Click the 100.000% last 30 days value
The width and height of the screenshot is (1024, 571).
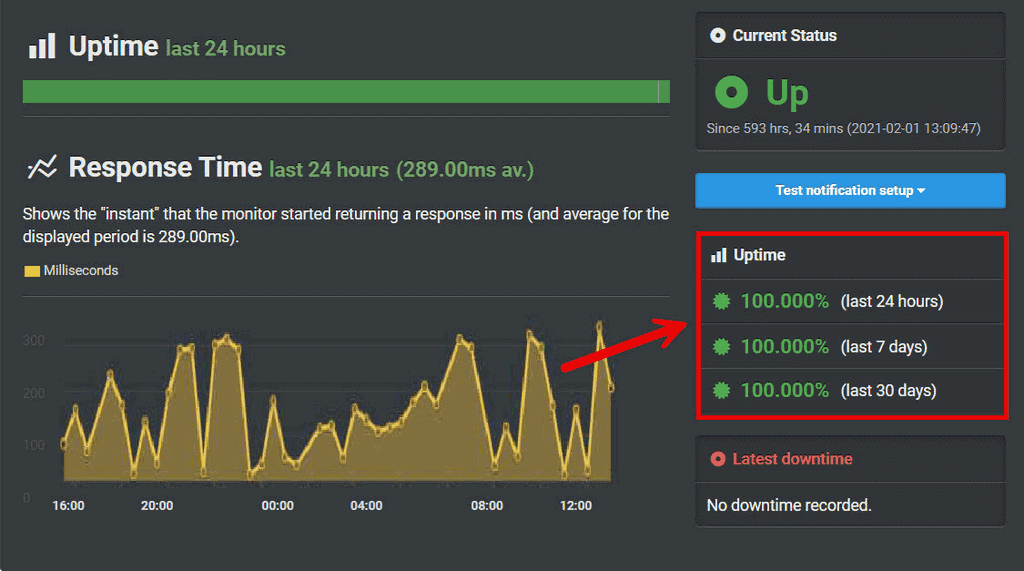click(x=784, y=391)
